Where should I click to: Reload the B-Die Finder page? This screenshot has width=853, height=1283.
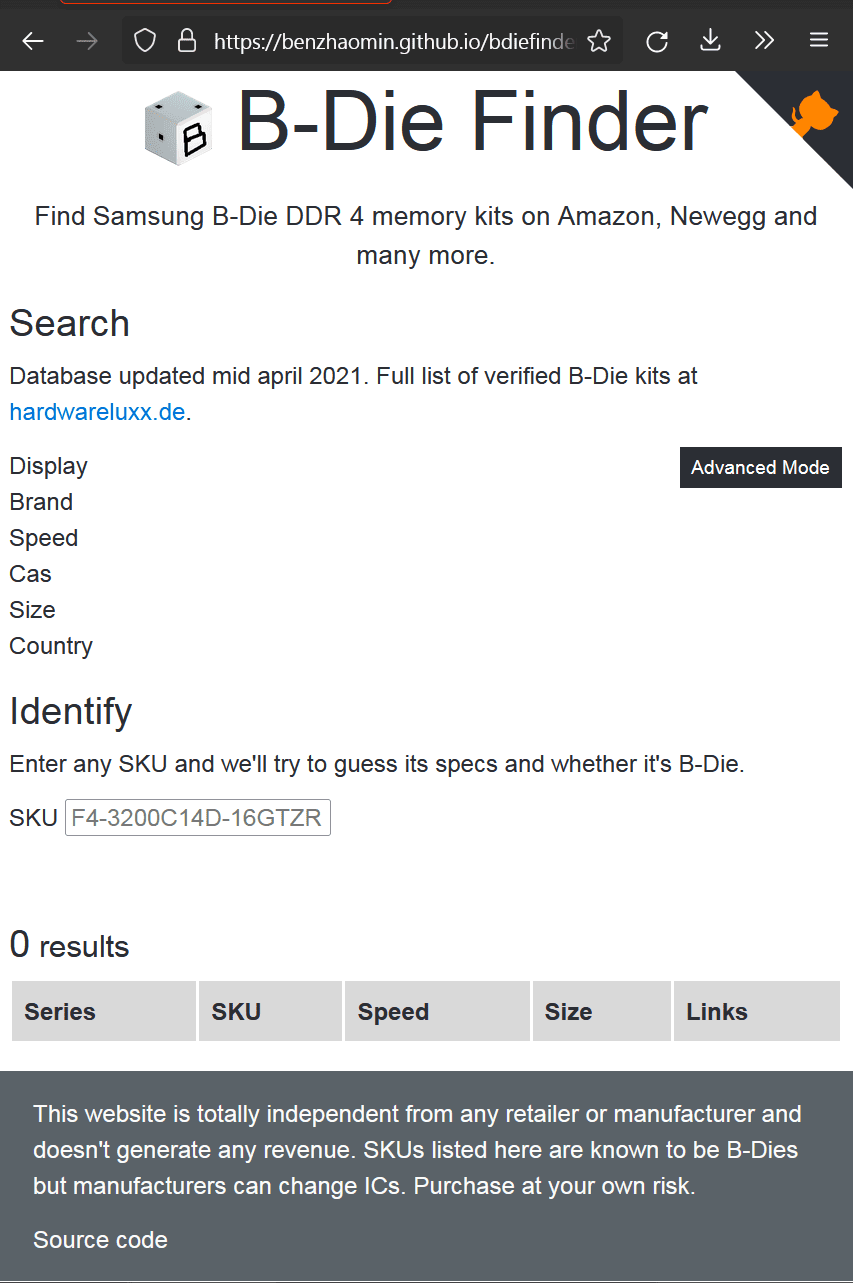click(x=657, y=41)
